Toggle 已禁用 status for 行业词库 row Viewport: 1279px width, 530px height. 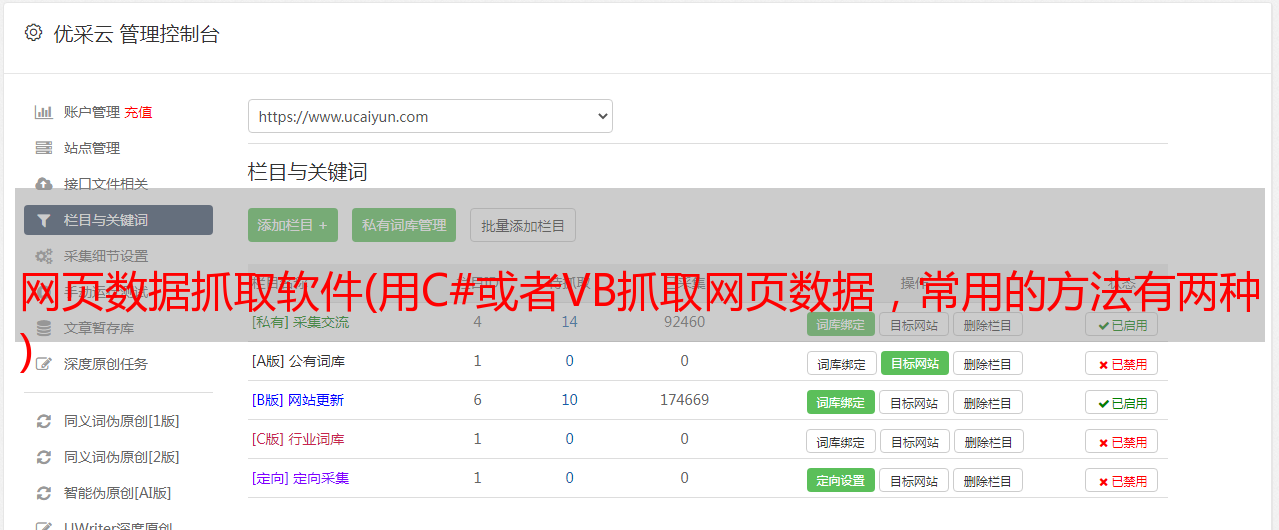click(x=1121, y=442)
